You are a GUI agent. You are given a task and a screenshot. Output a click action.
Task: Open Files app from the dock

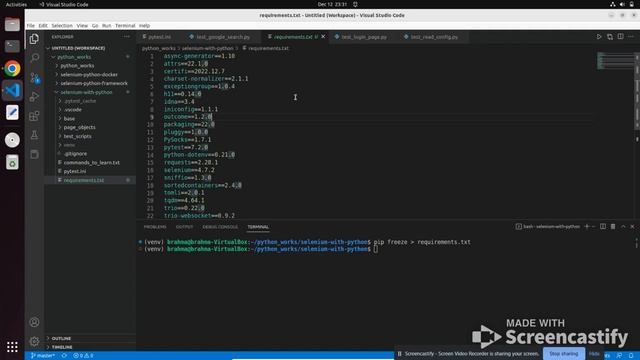(x=12, y=24)
